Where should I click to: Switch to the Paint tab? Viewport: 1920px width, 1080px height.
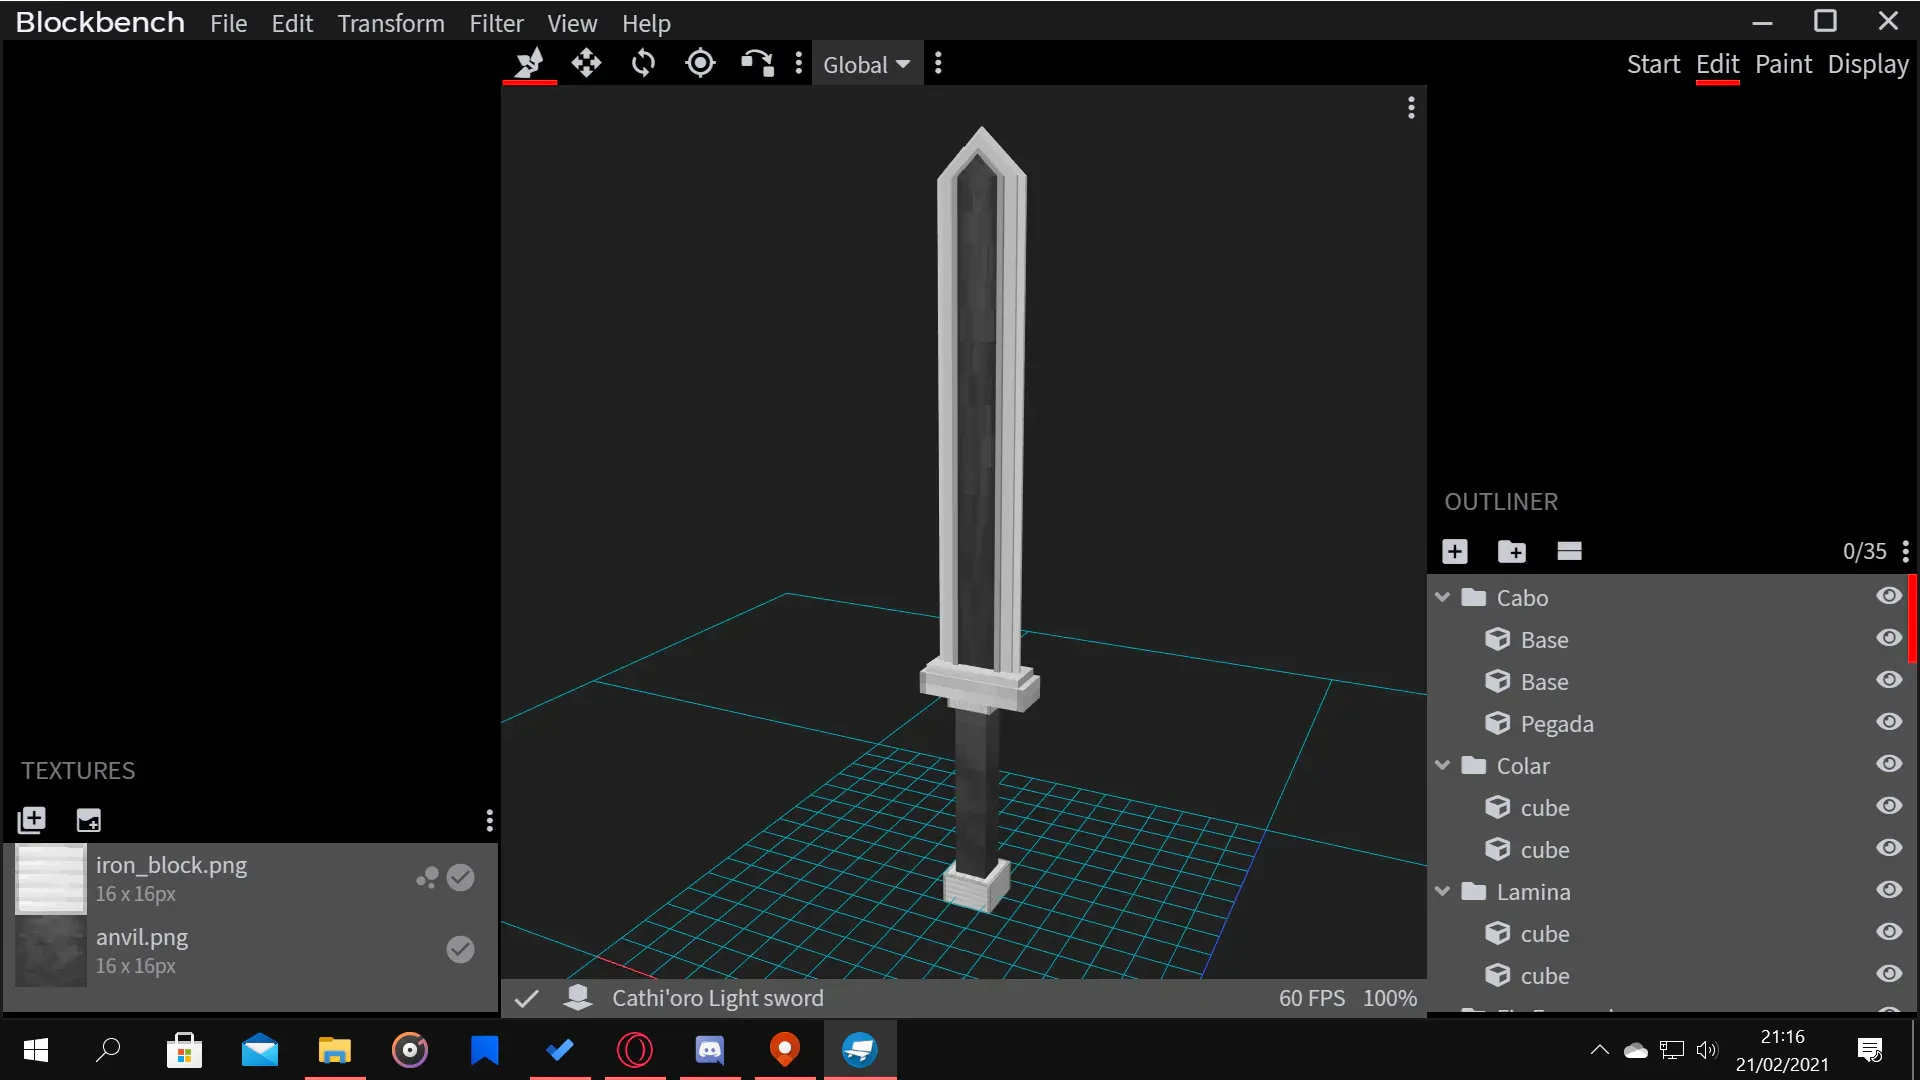point(1783,64)
